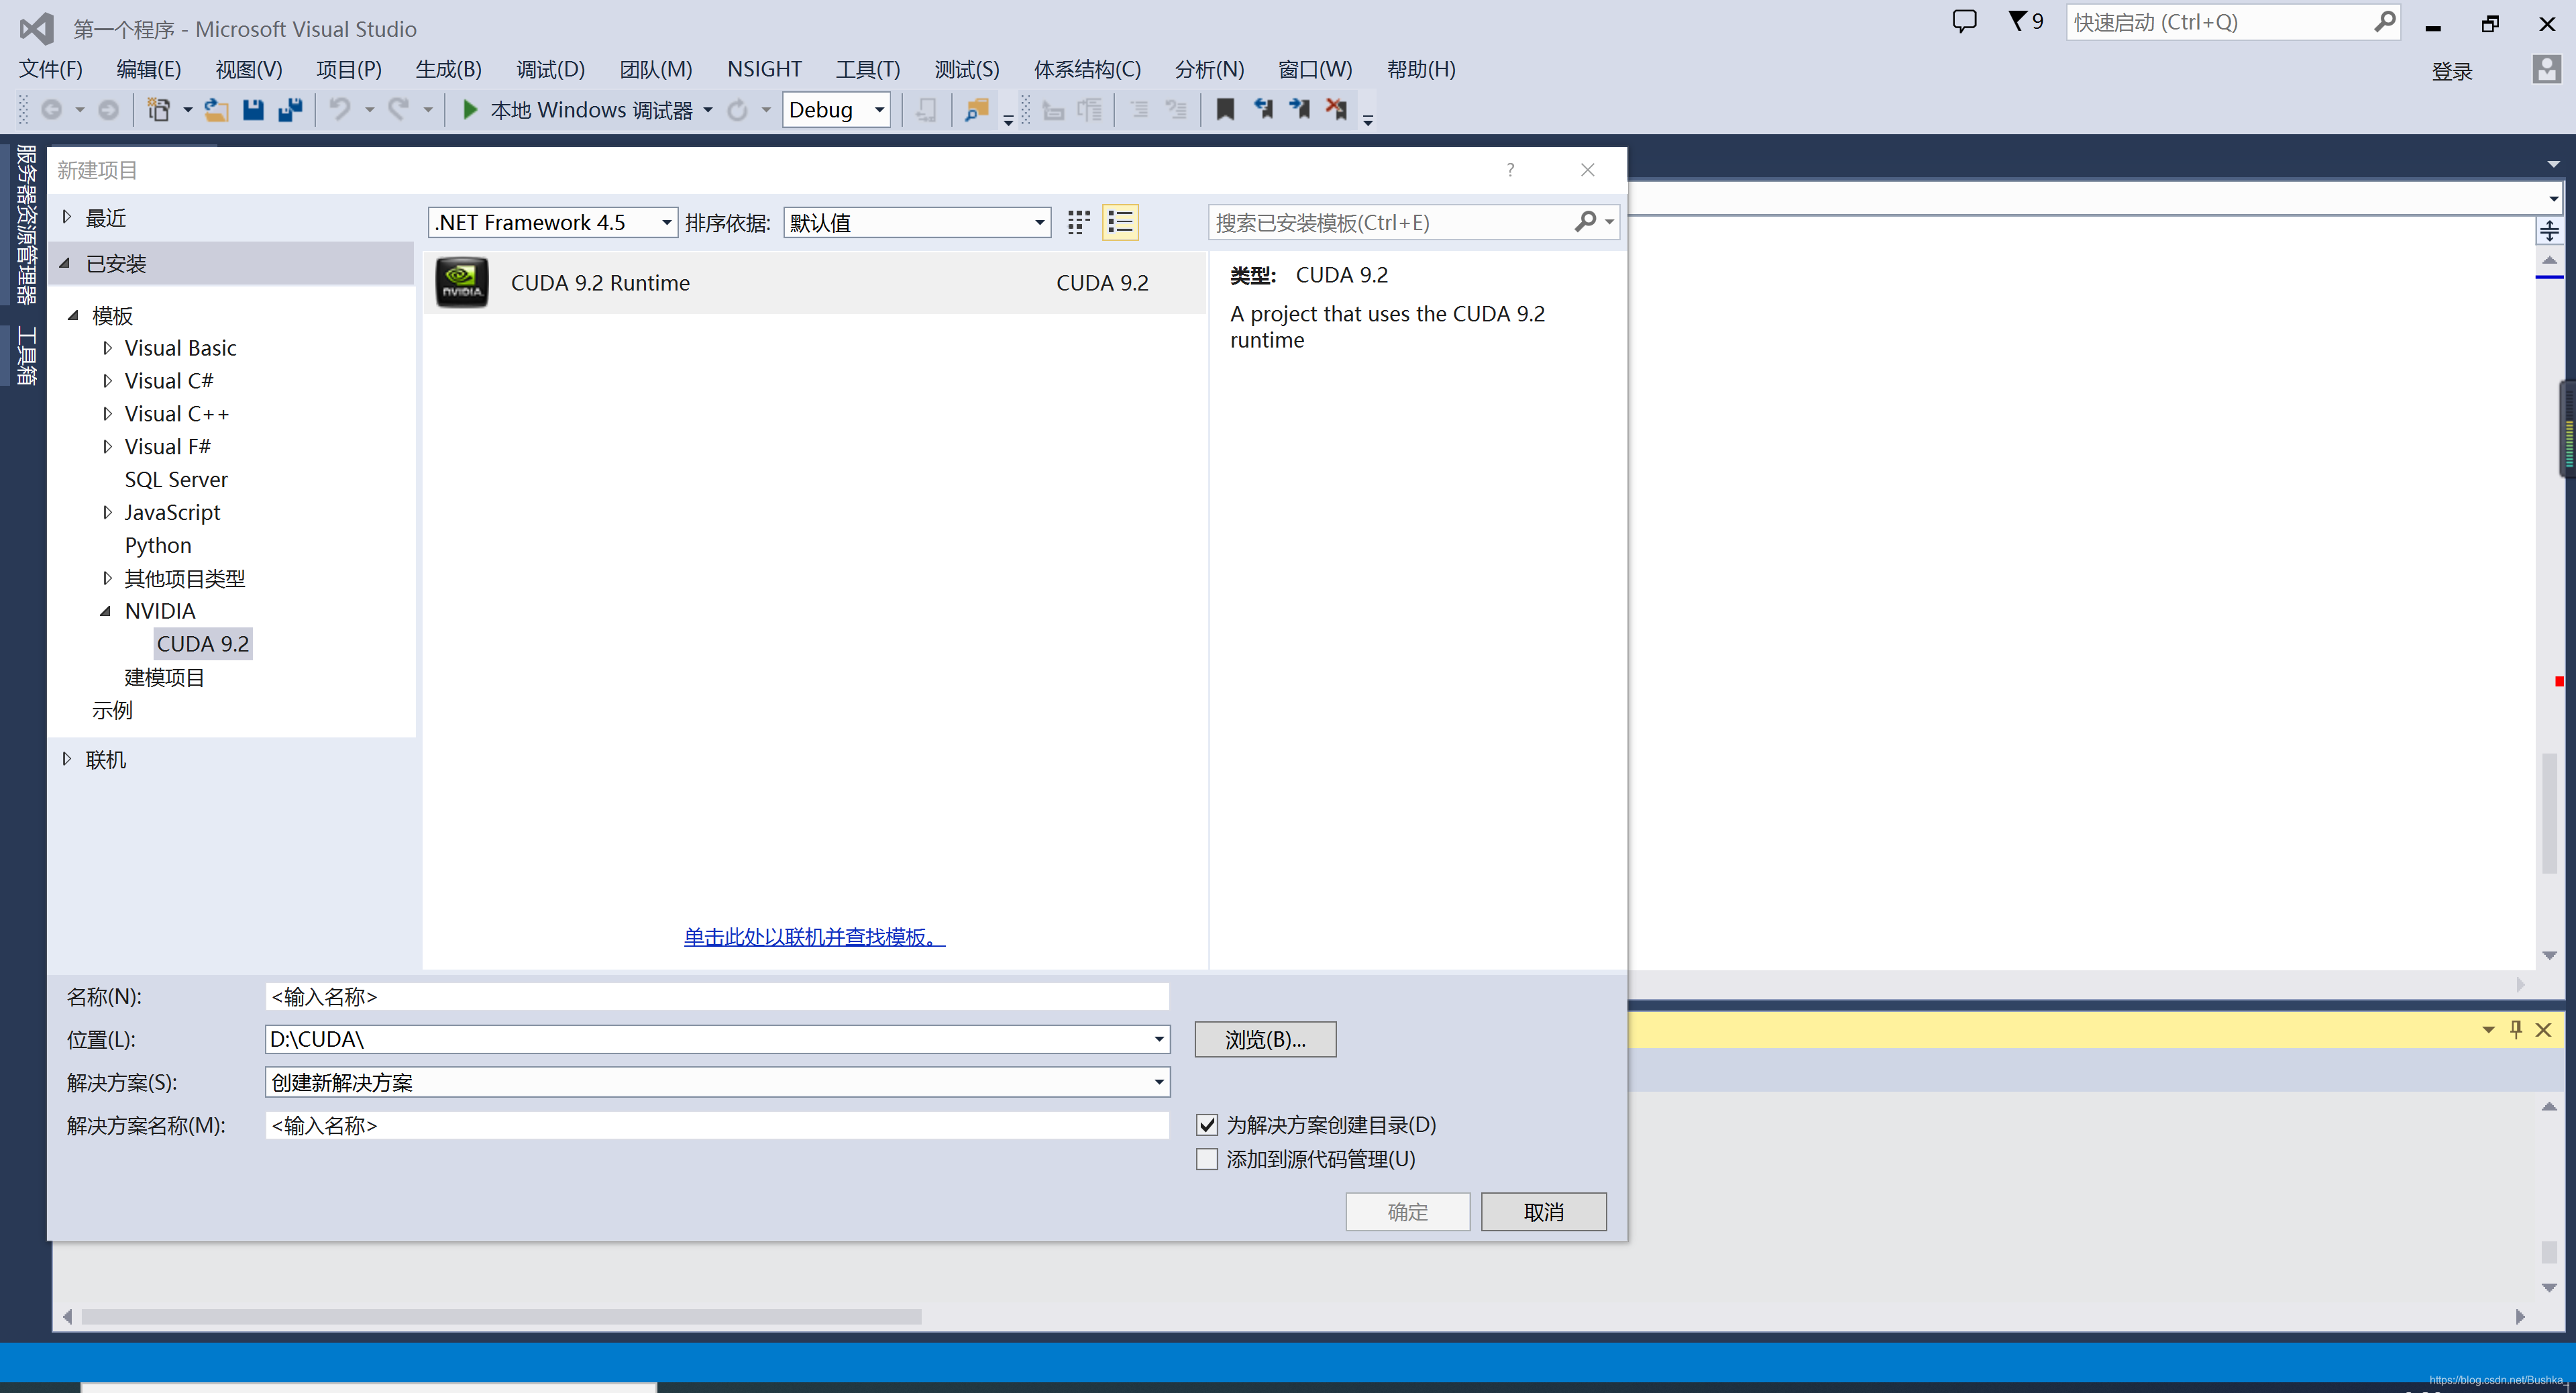The image size is (2576, 1393).
Task: Click the Navigate Forward toolbar icon
Action: pos(108,109)
